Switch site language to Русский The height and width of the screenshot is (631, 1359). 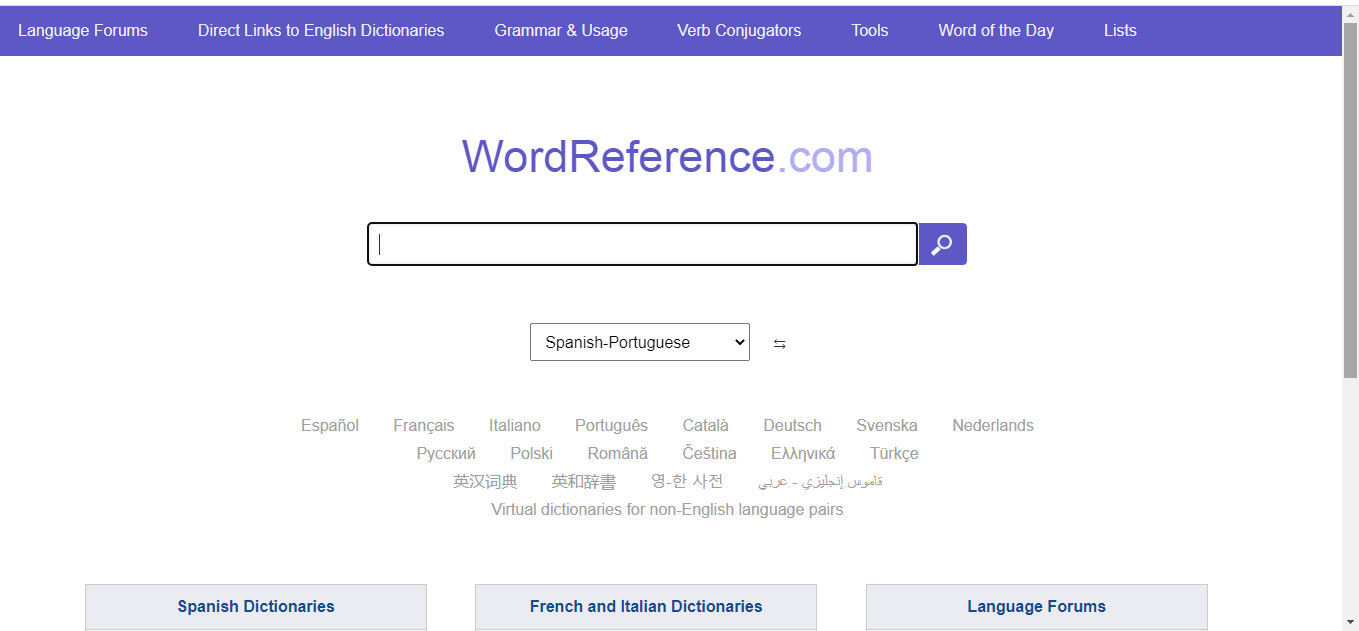click(446, 453)
